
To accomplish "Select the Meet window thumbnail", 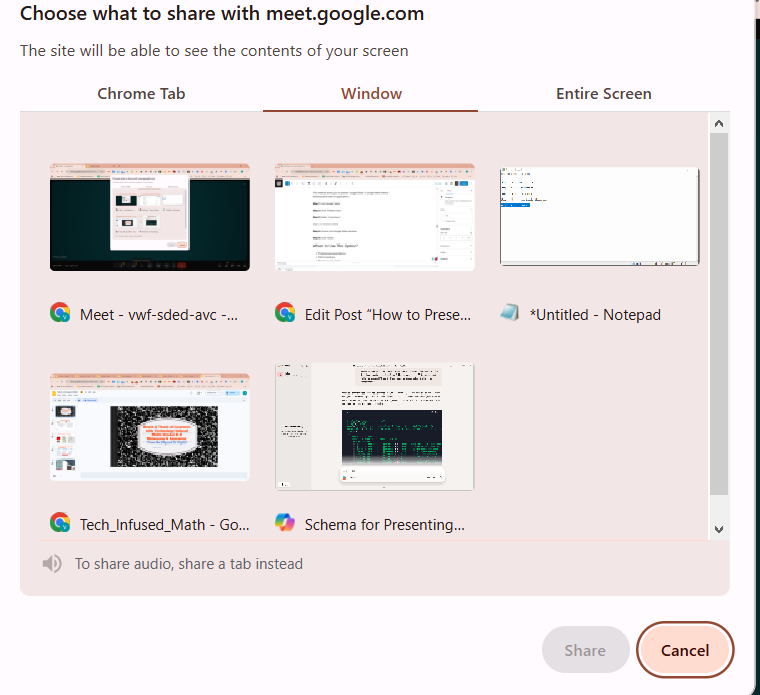I will (x=150, y=217).
